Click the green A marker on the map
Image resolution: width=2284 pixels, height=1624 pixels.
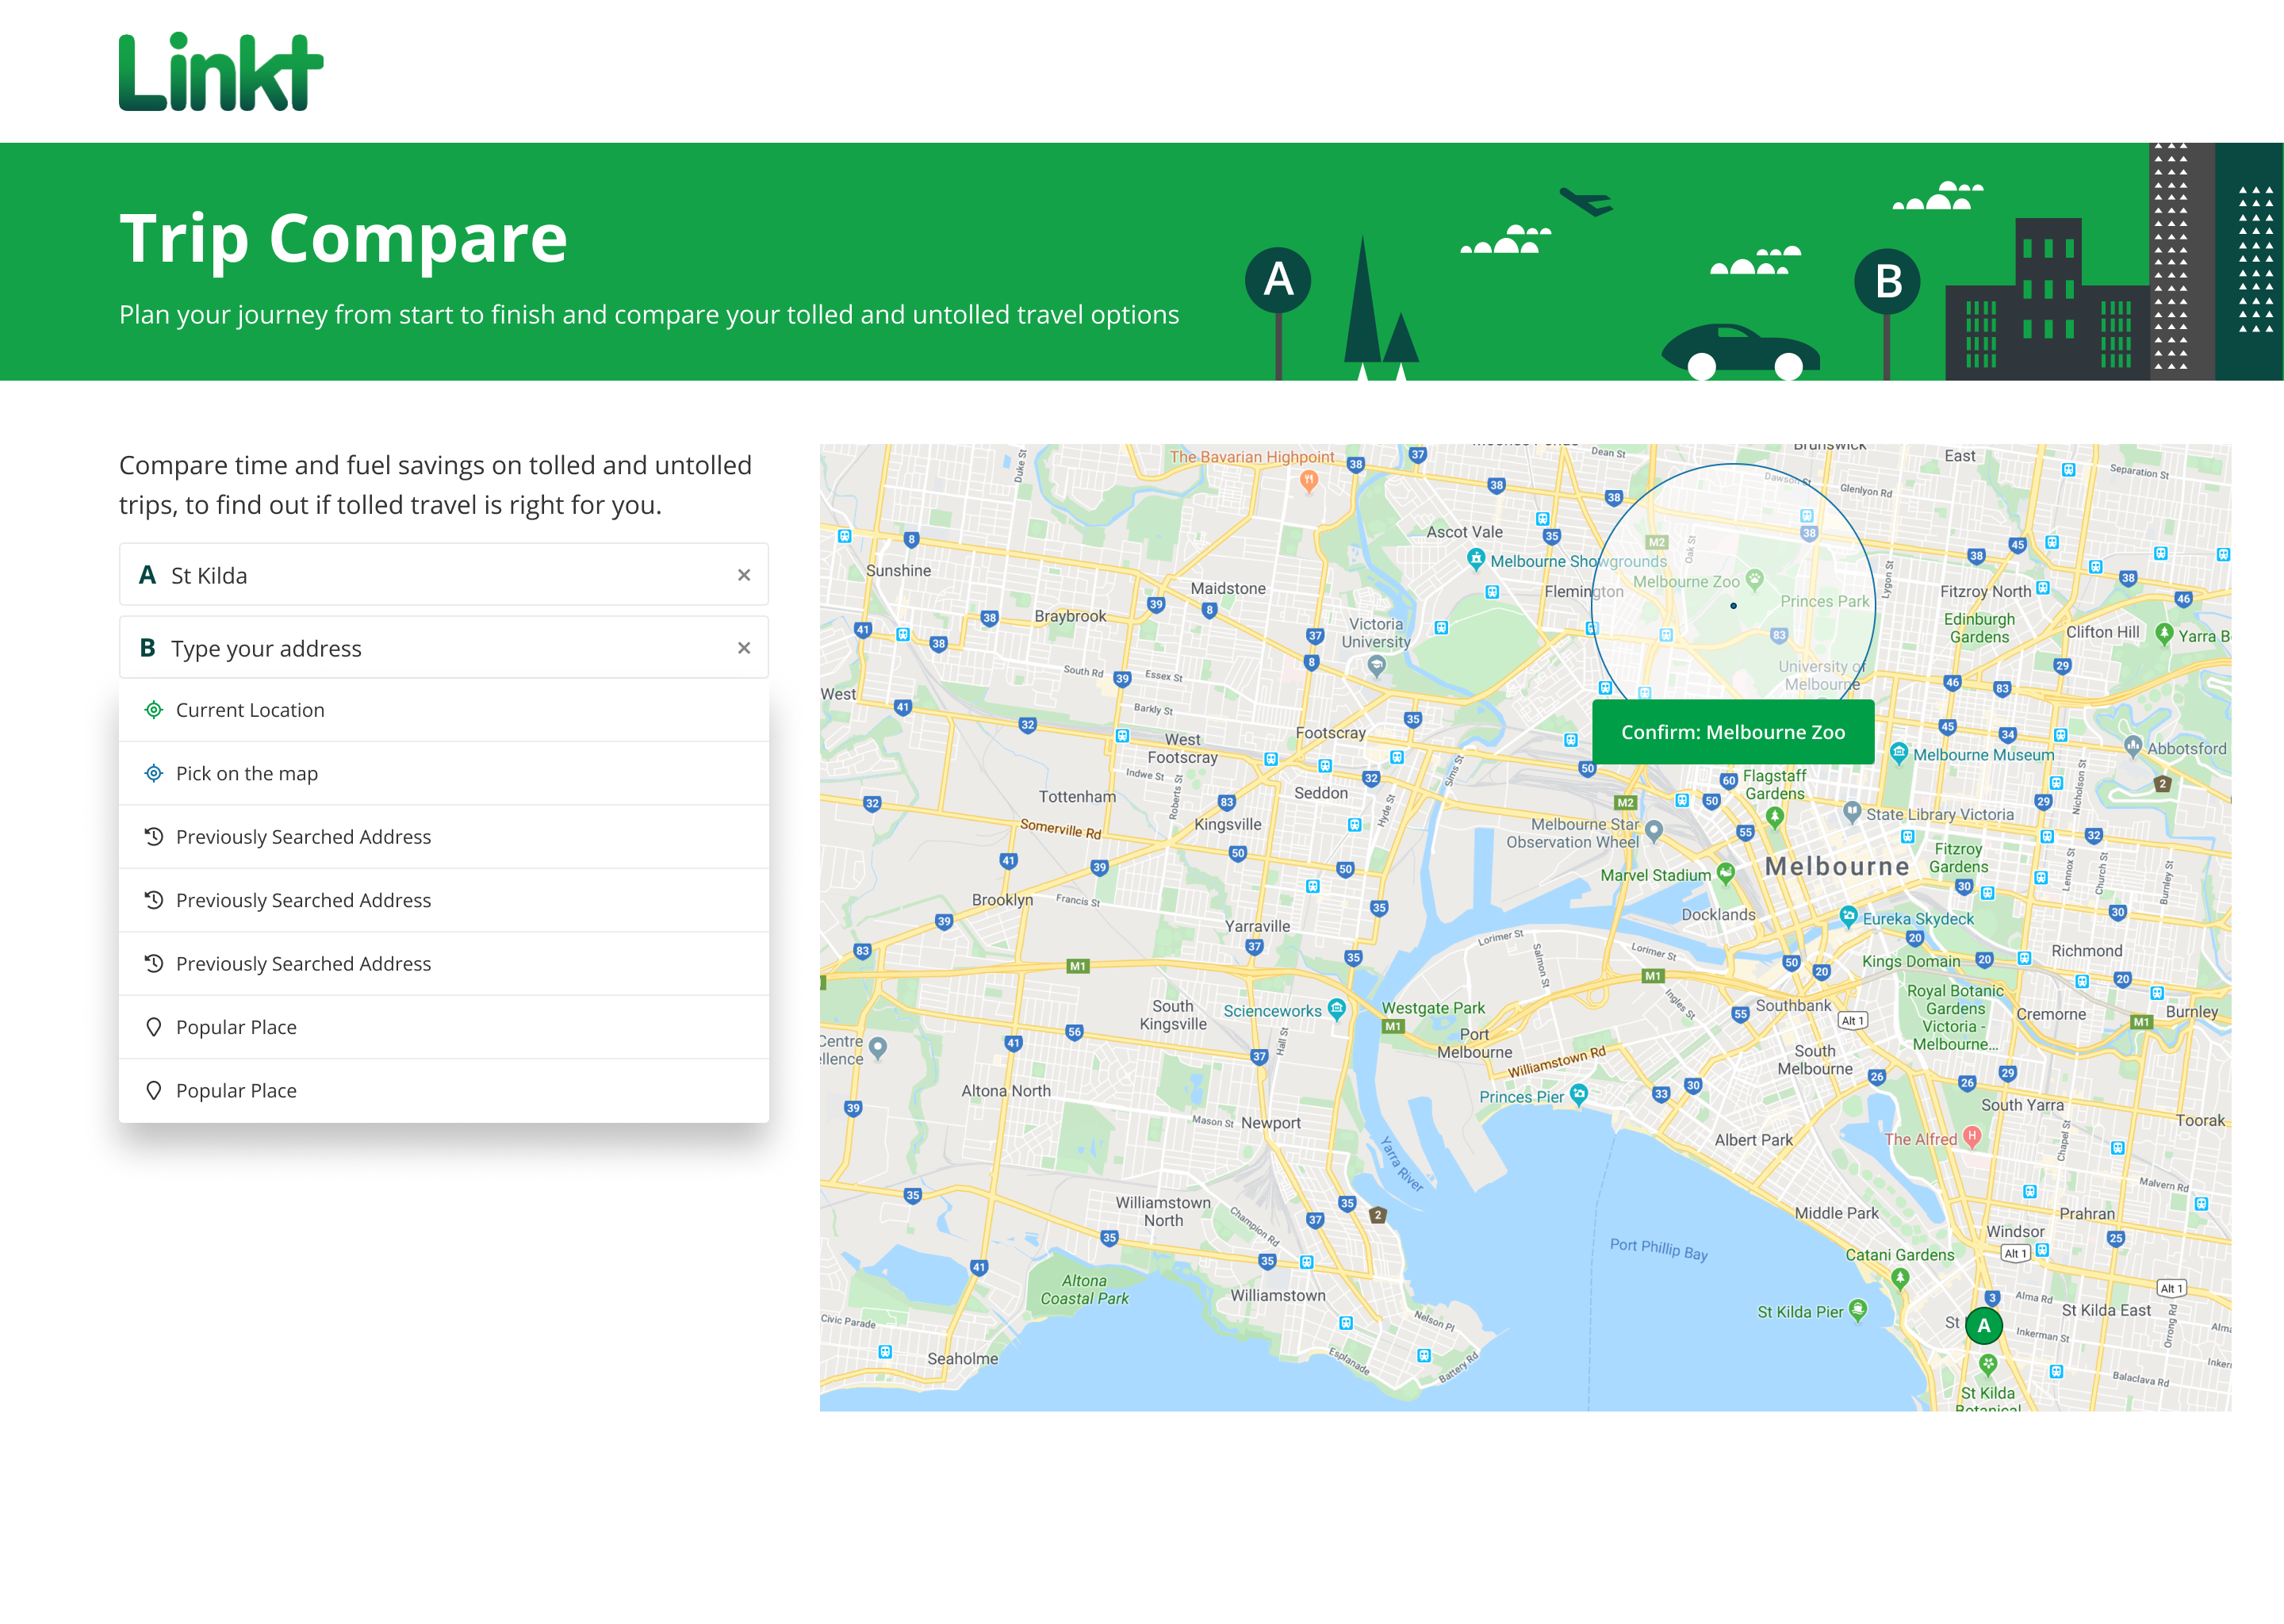(1983, 1326)
